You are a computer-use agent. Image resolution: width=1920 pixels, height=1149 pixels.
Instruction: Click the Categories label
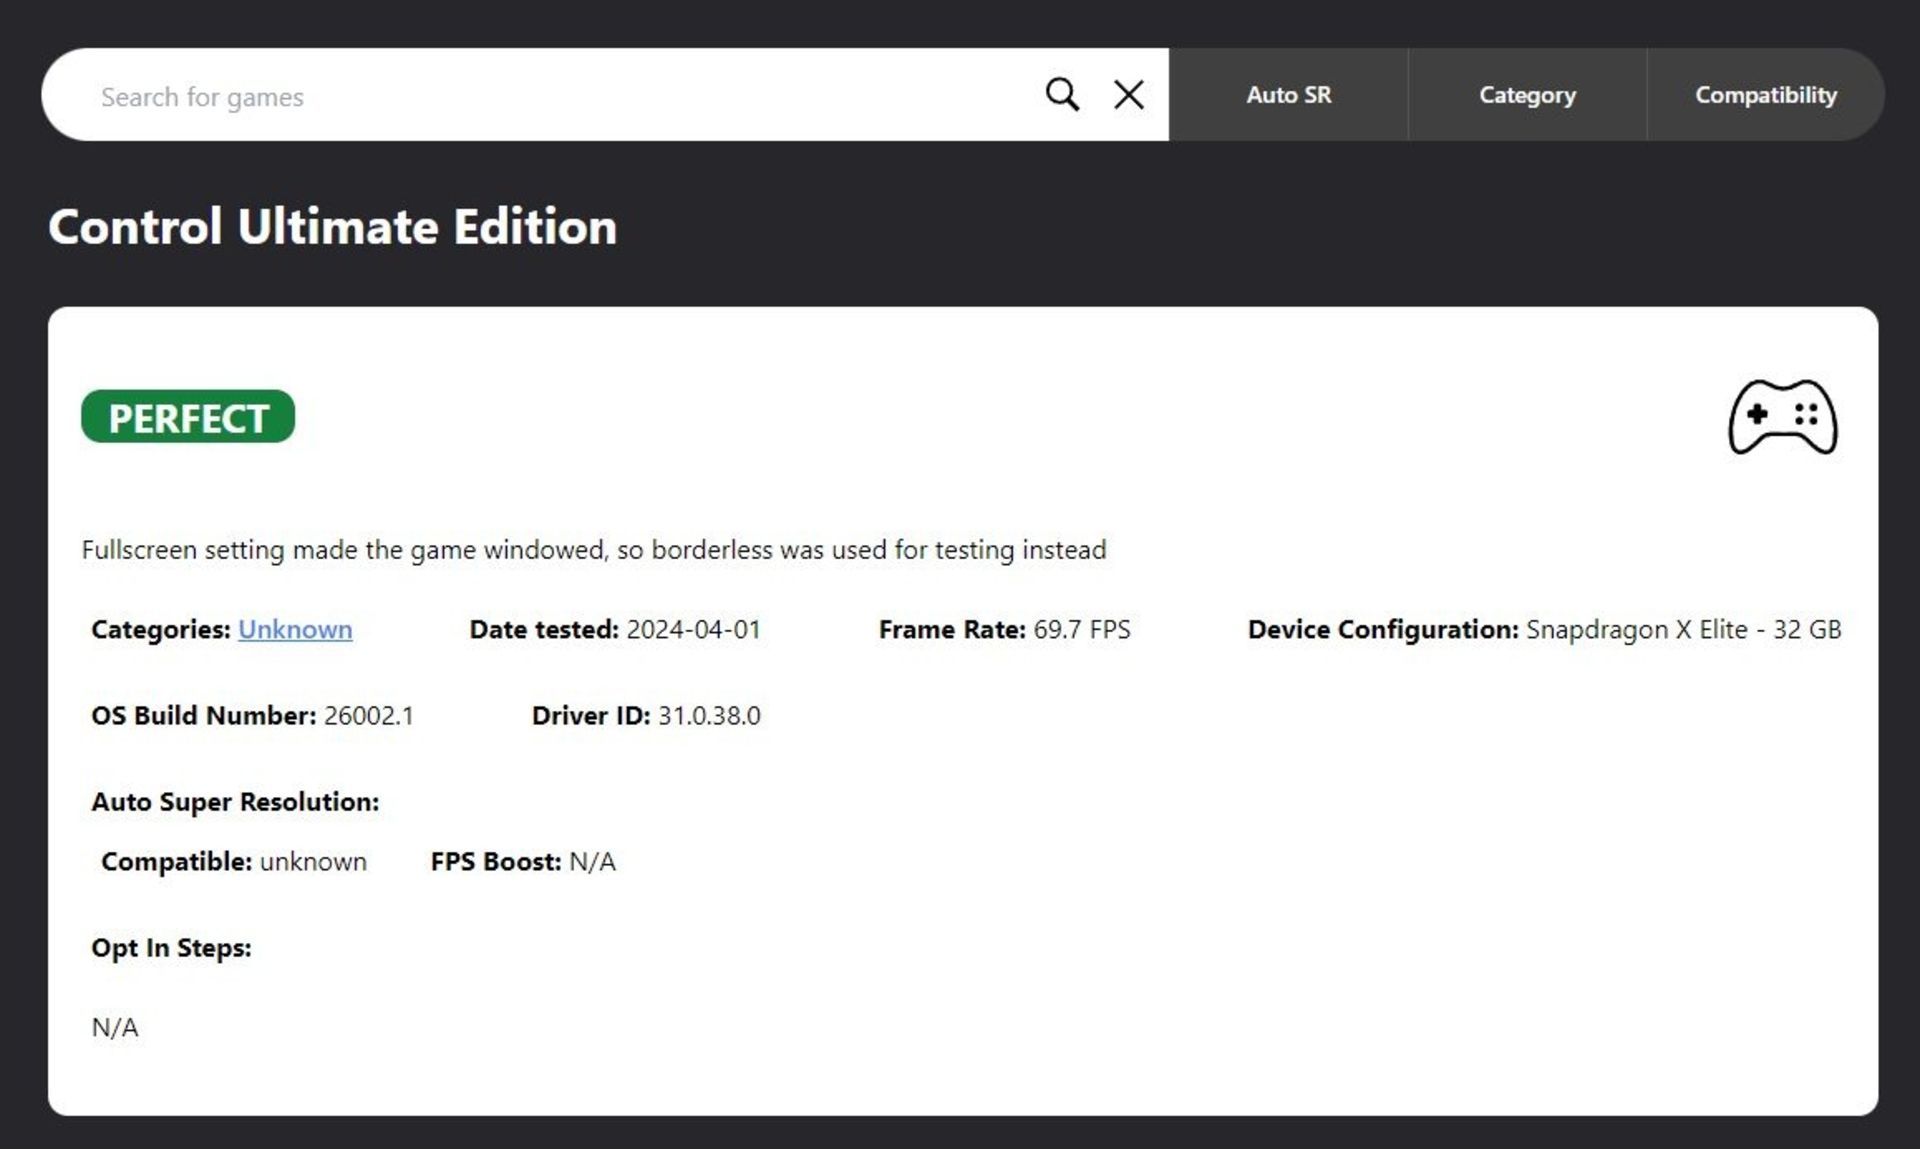161,630
